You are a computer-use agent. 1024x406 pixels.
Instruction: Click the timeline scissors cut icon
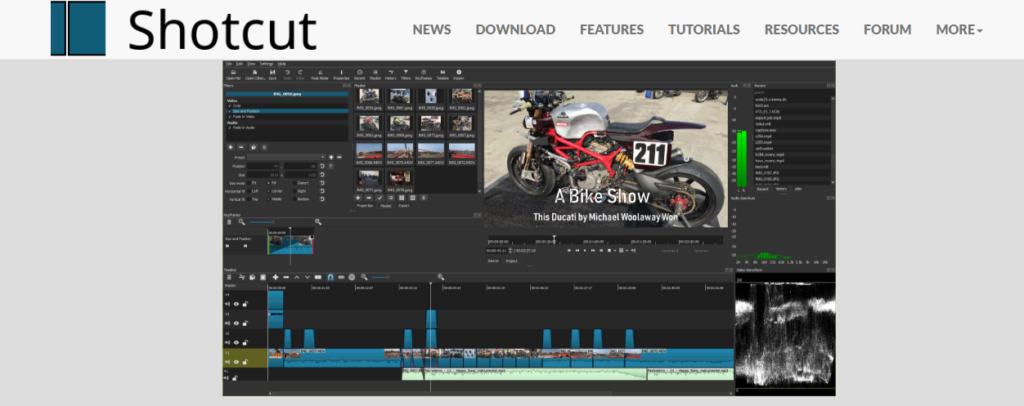coord(242,277)
